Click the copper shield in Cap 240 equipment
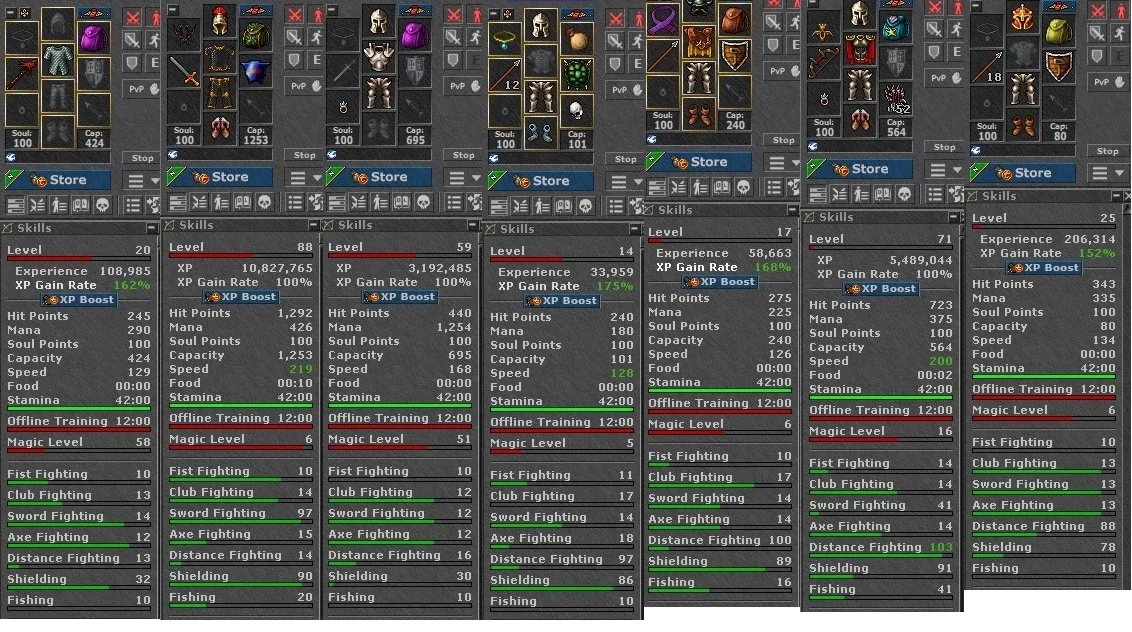 pyautogui.click(x=733, y=56)
